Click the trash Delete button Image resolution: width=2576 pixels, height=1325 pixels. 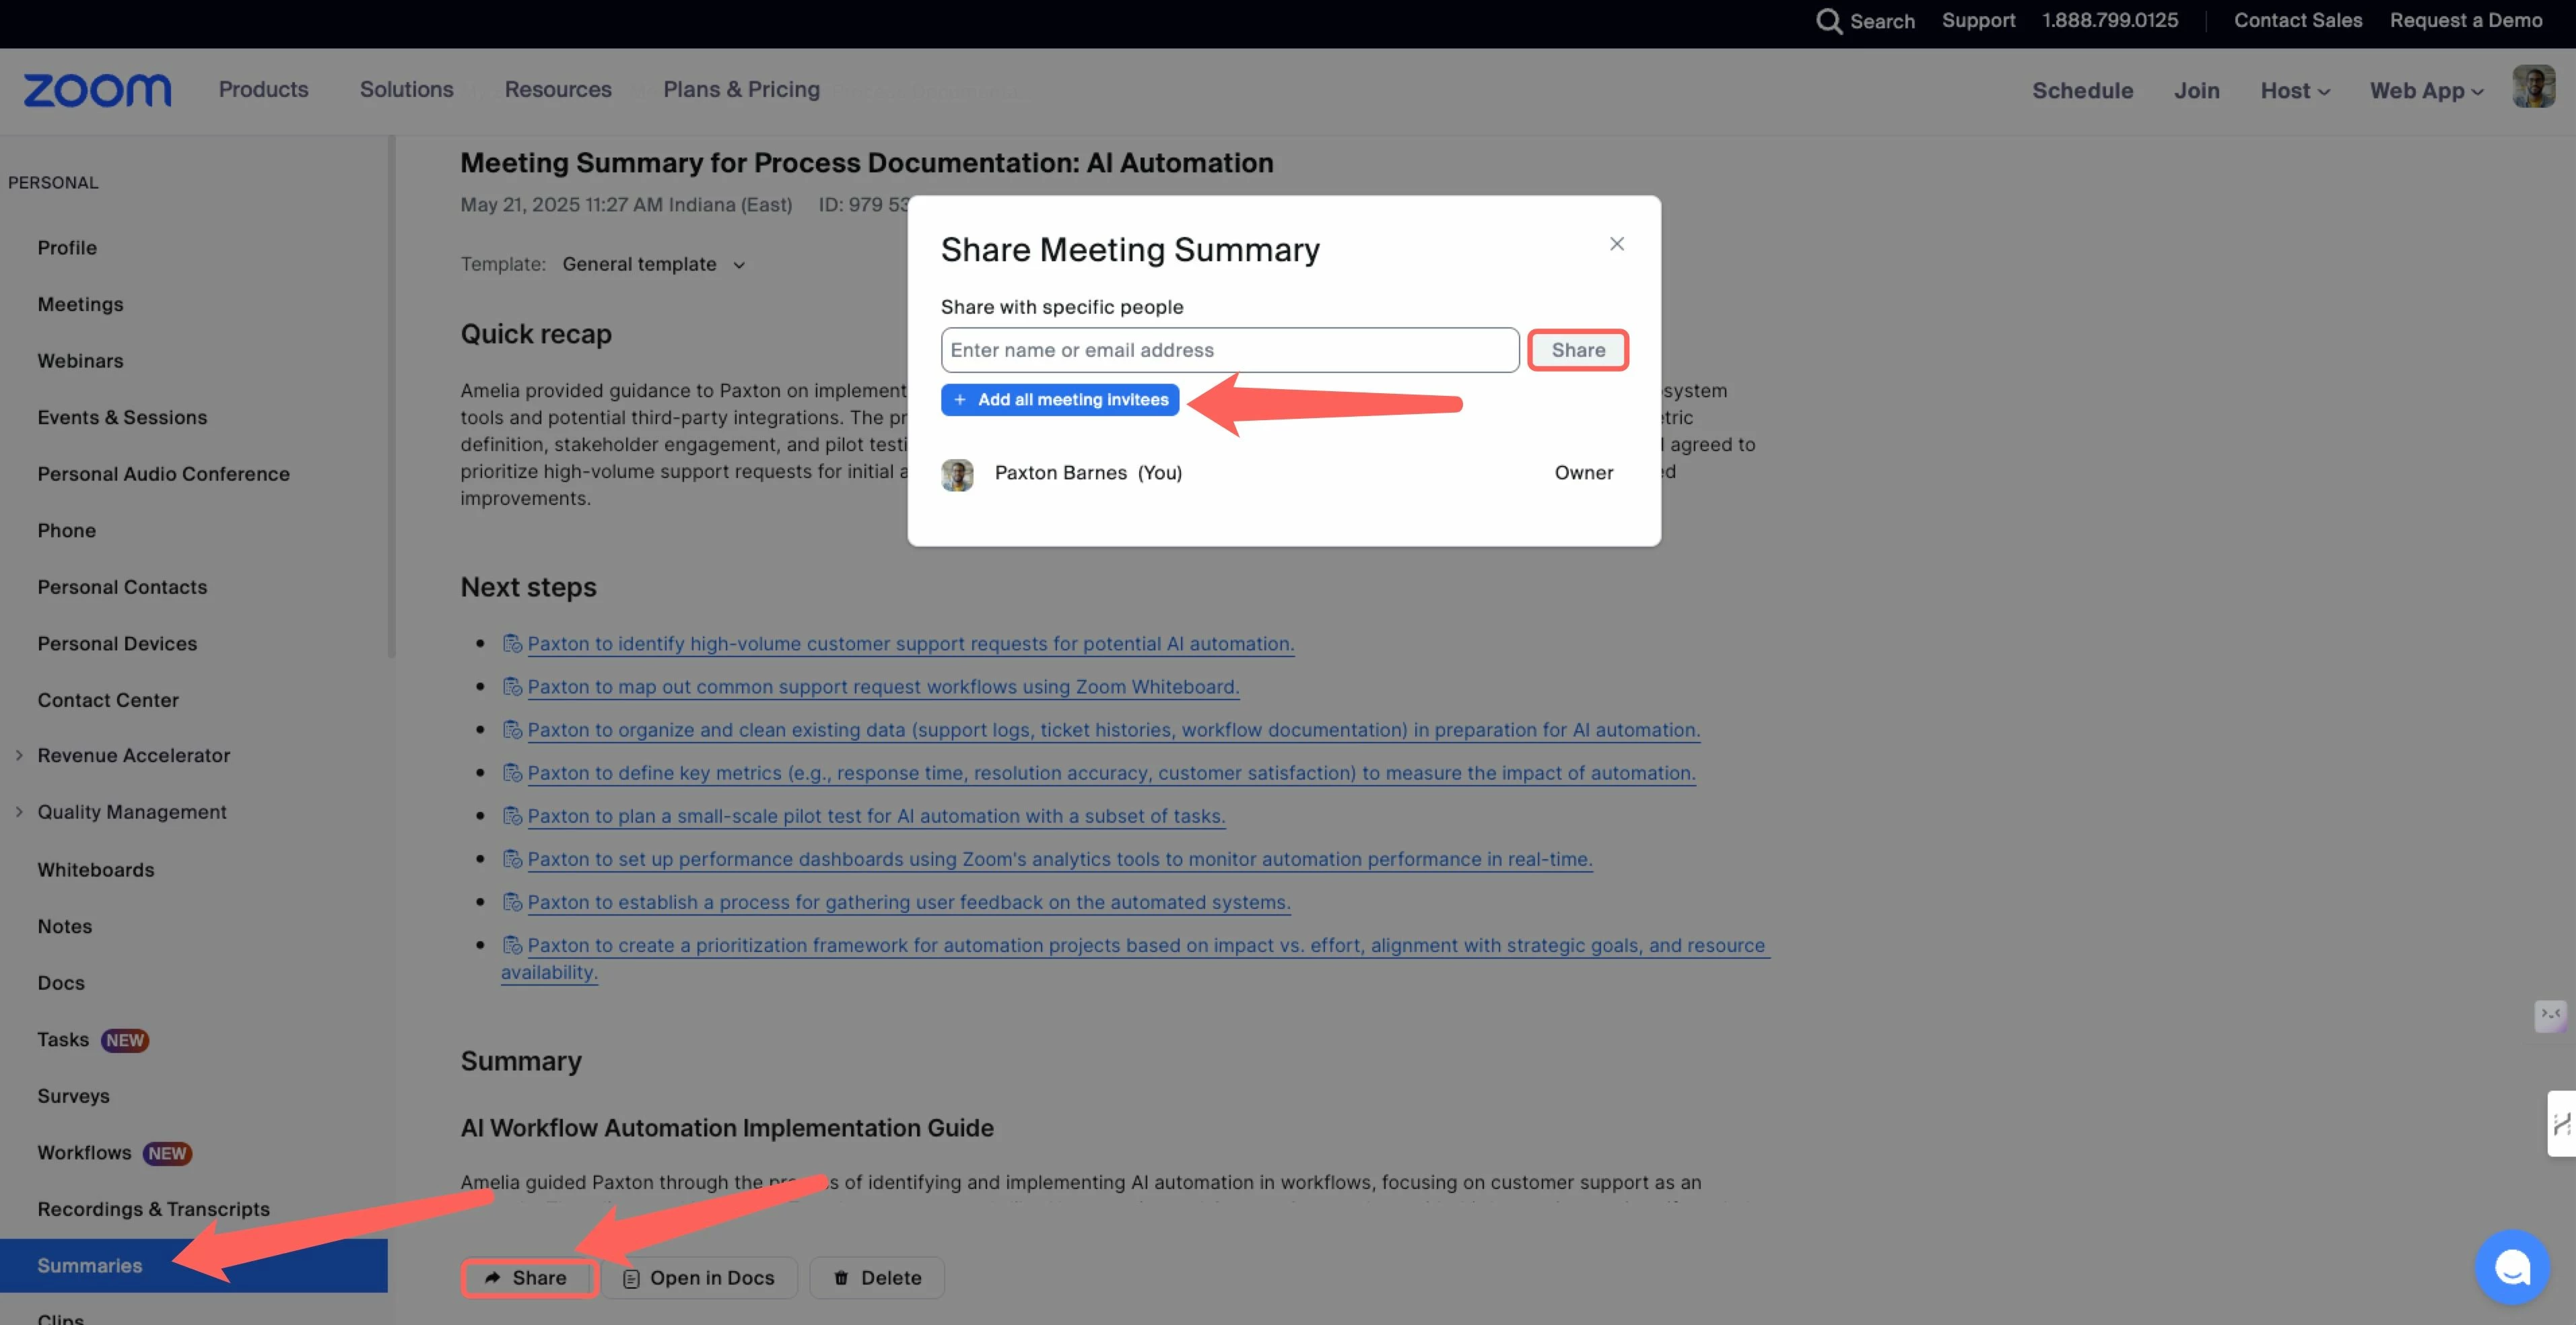[x=876, y=1277]
